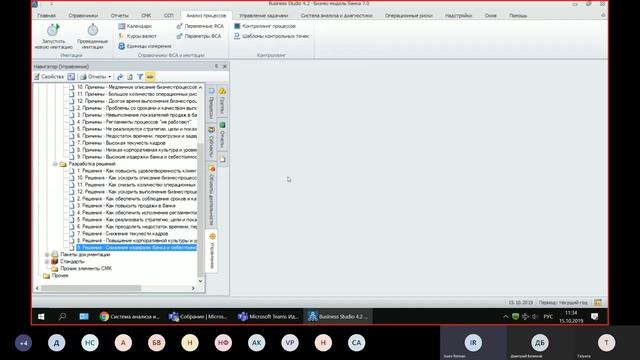Viewport: 640px width, 360px height.
Task: Open Шаблоны контрольных точек
Action: click(x=271, y=36)
